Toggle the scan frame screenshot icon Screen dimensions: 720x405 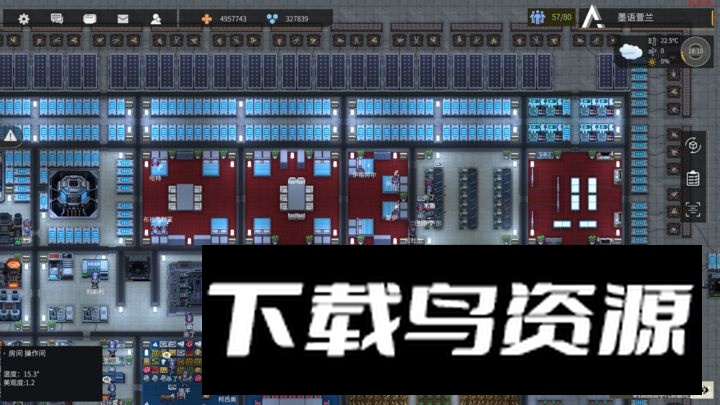693,208
